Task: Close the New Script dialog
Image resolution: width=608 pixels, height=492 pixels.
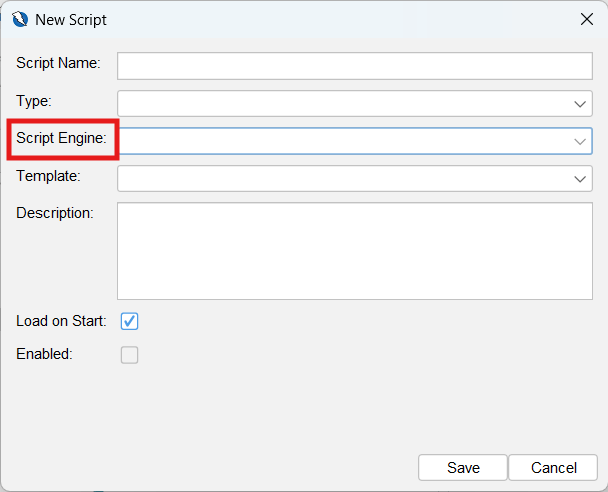Action: 586,19
